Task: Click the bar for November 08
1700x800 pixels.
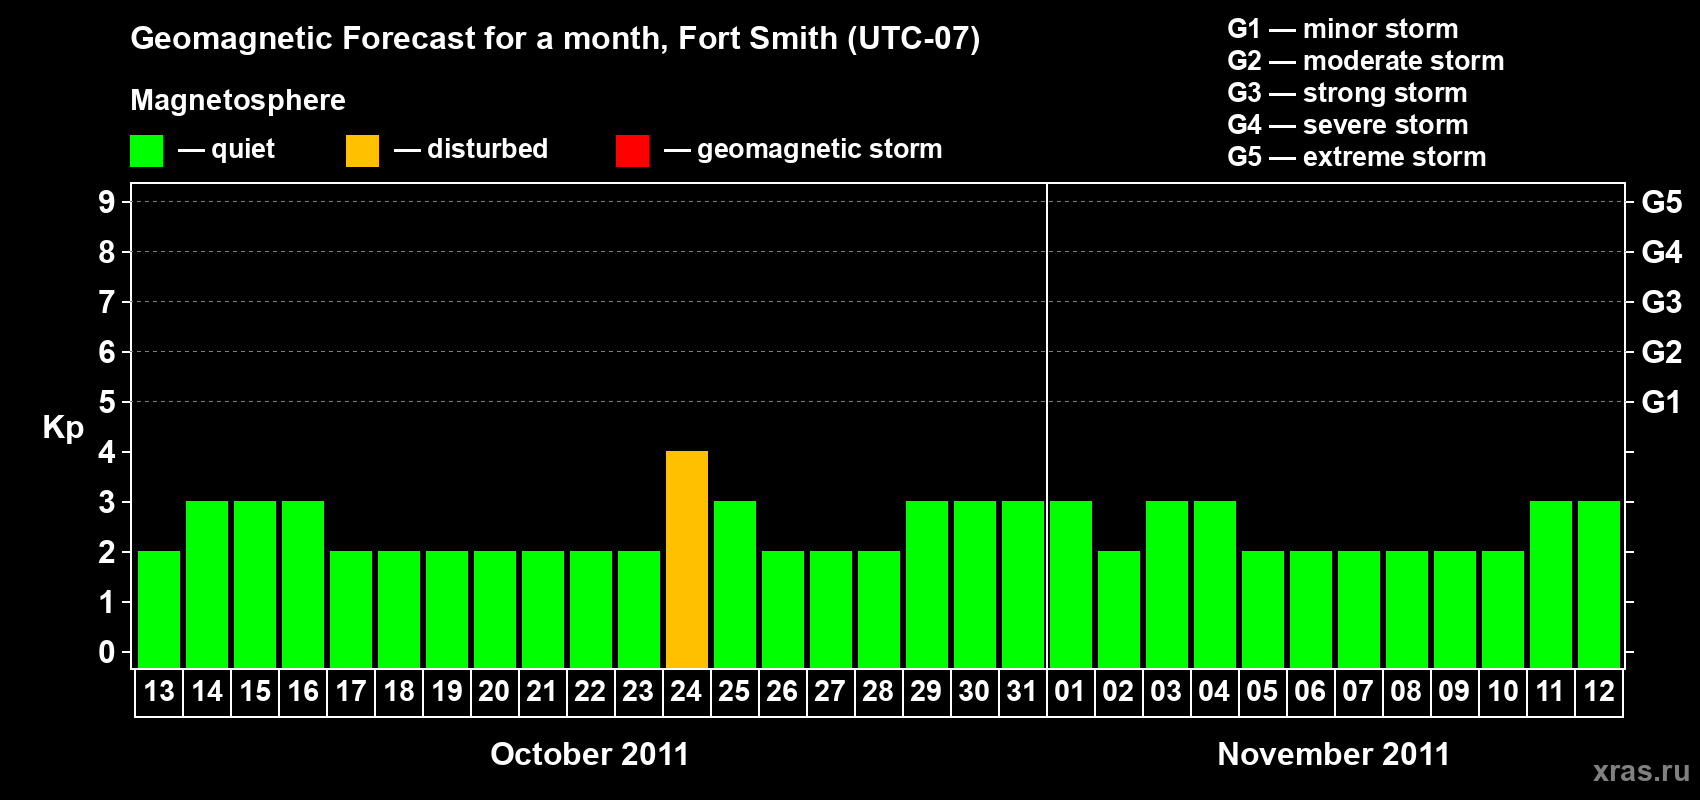Action: 1407,609
